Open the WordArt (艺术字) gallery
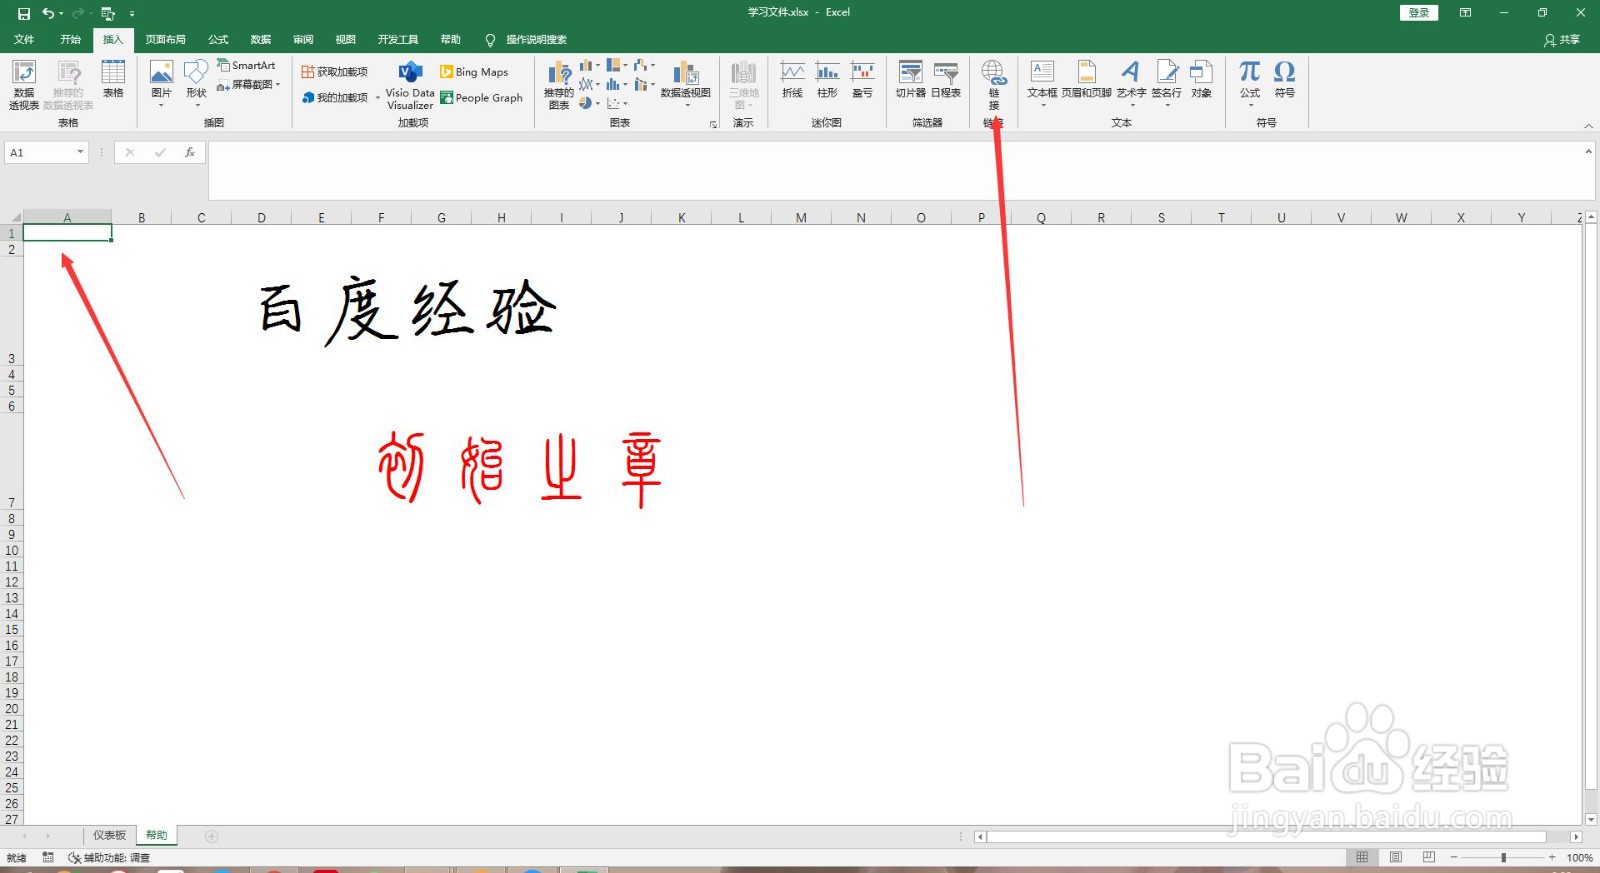Viewport: 1600px width, 873px height. pyautogui.click(x=1131, y=84)
